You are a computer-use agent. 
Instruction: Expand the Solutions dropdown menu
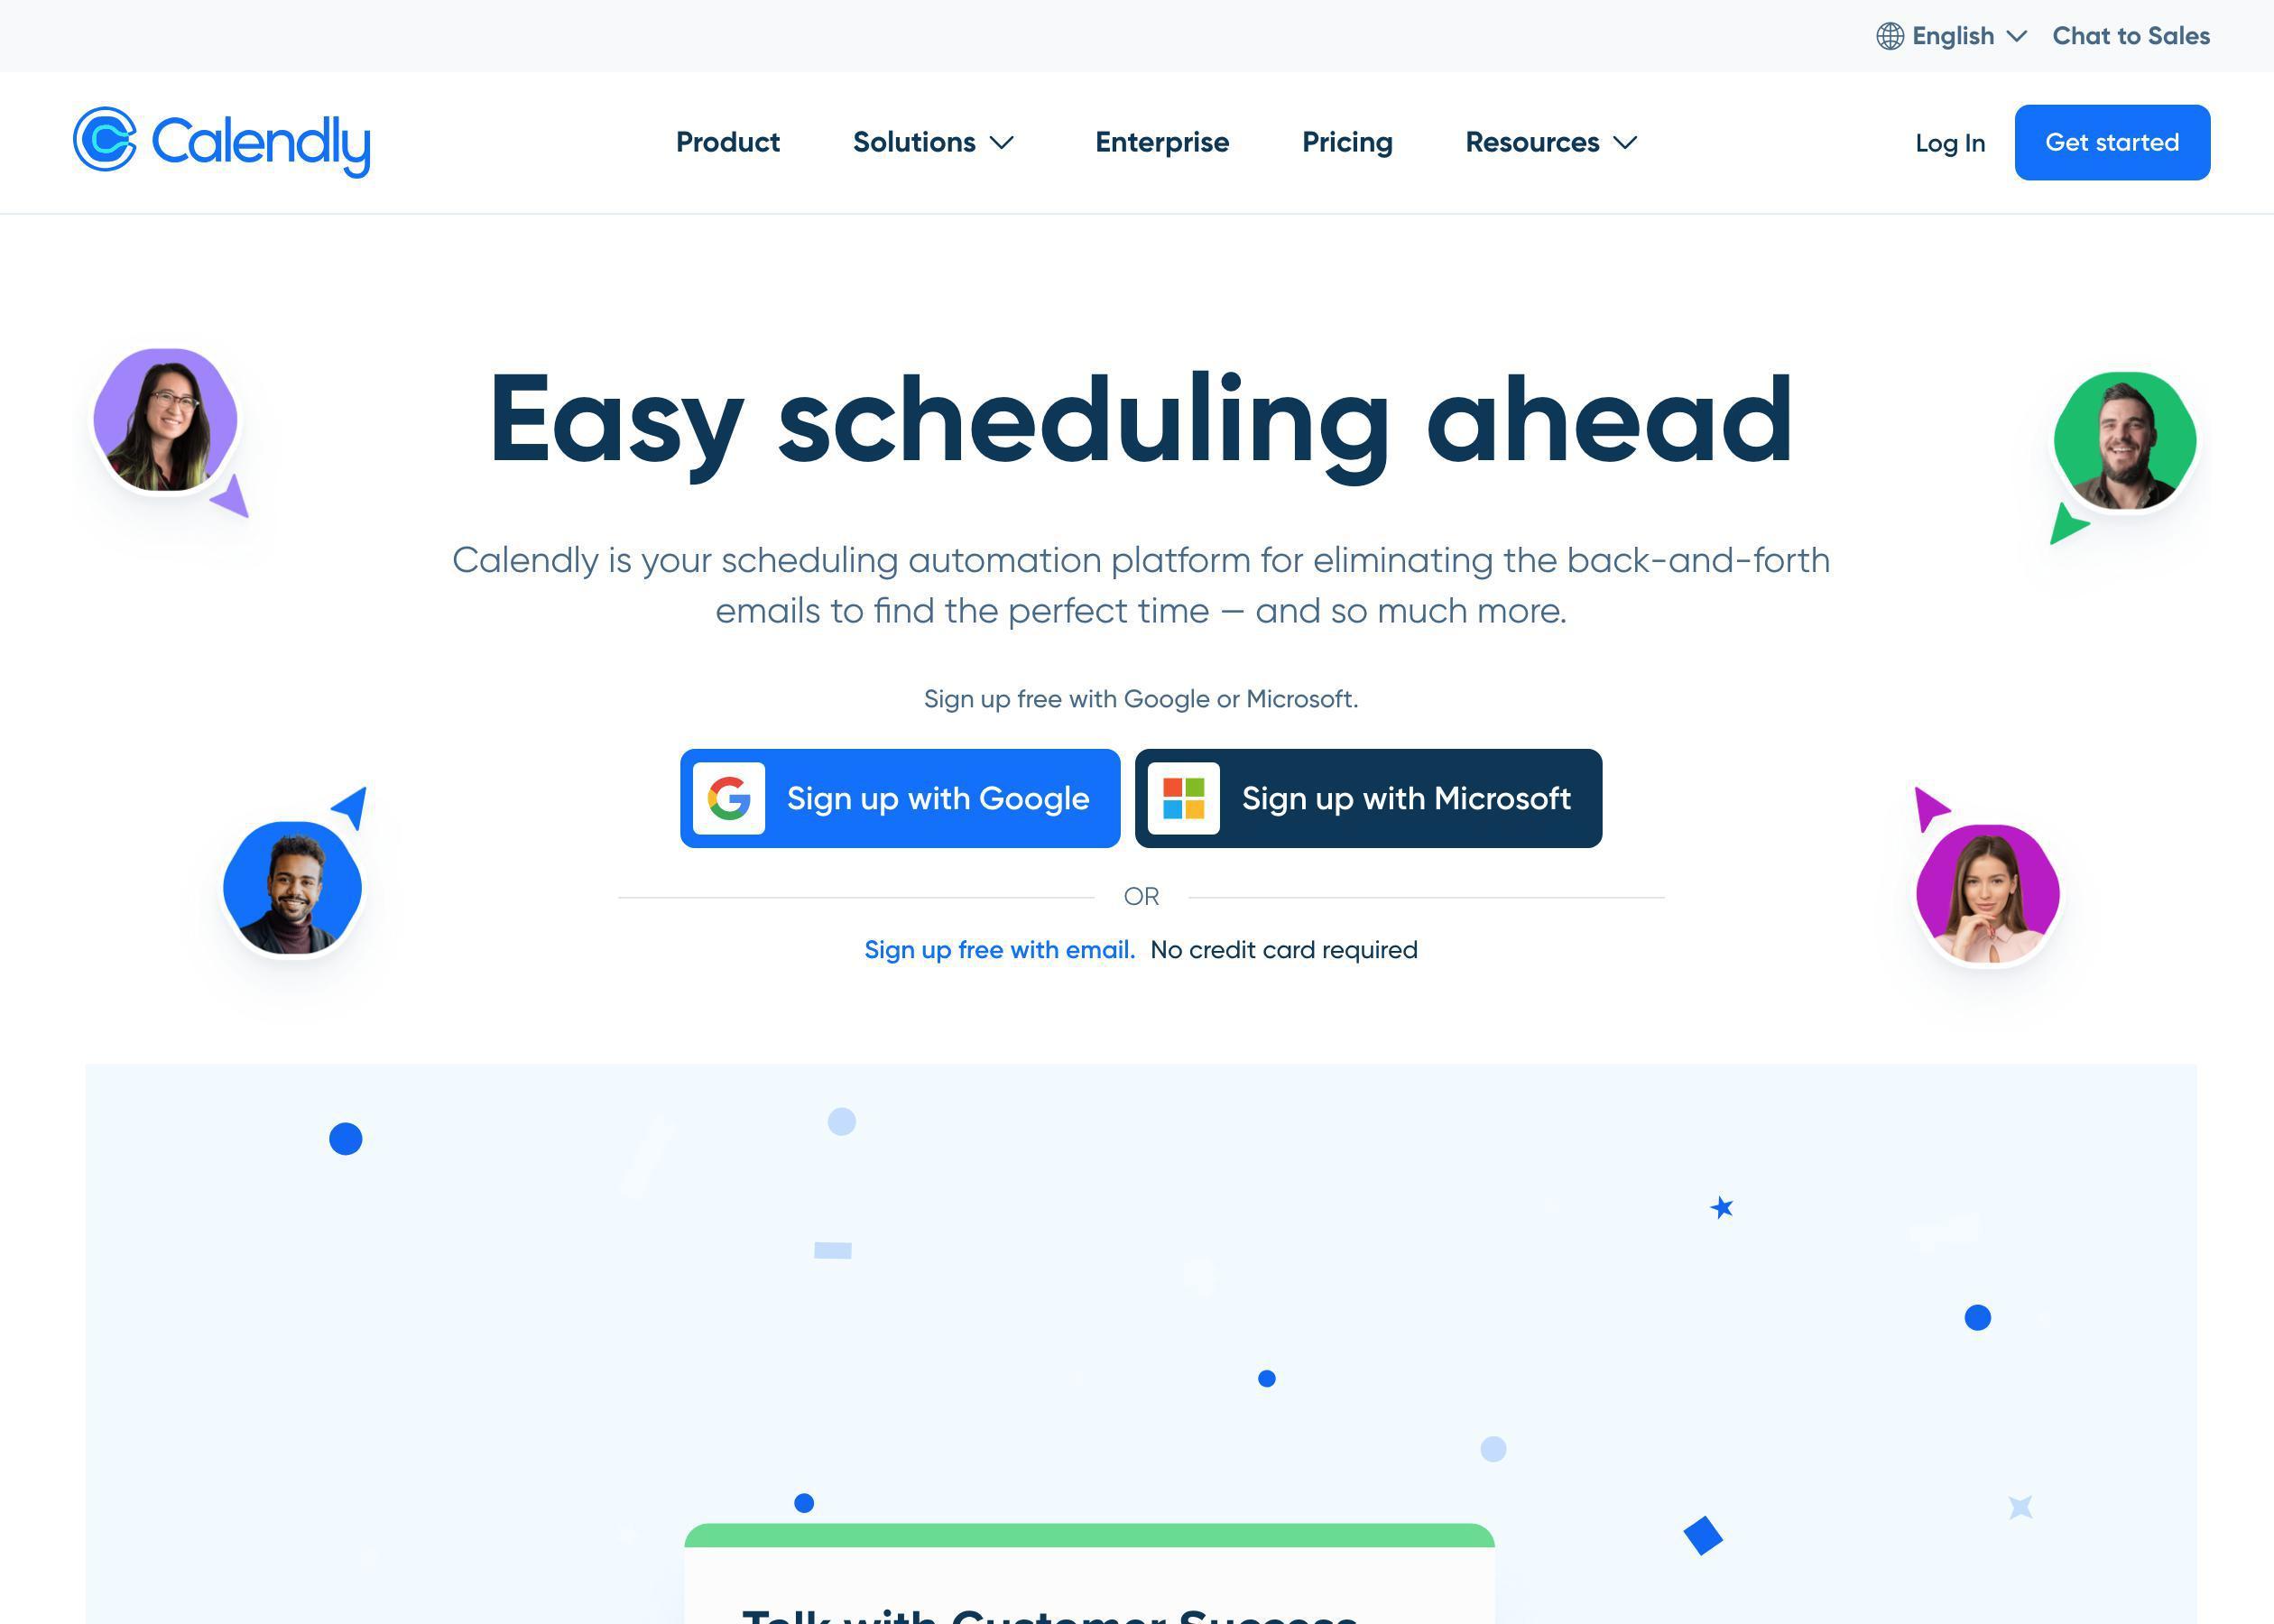coord(933,143)
